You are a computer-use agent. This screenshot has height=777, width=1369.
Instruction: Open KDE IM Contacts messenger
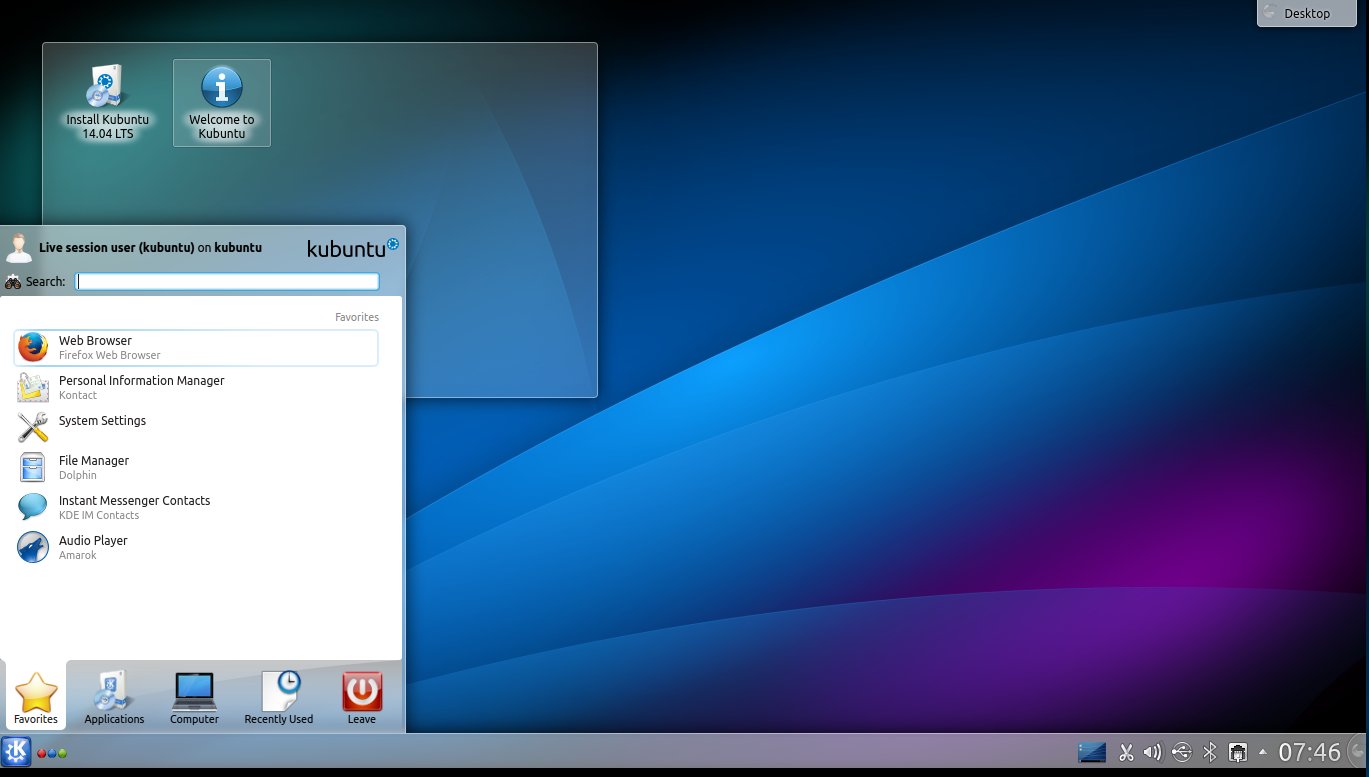[x=196, y=508]
